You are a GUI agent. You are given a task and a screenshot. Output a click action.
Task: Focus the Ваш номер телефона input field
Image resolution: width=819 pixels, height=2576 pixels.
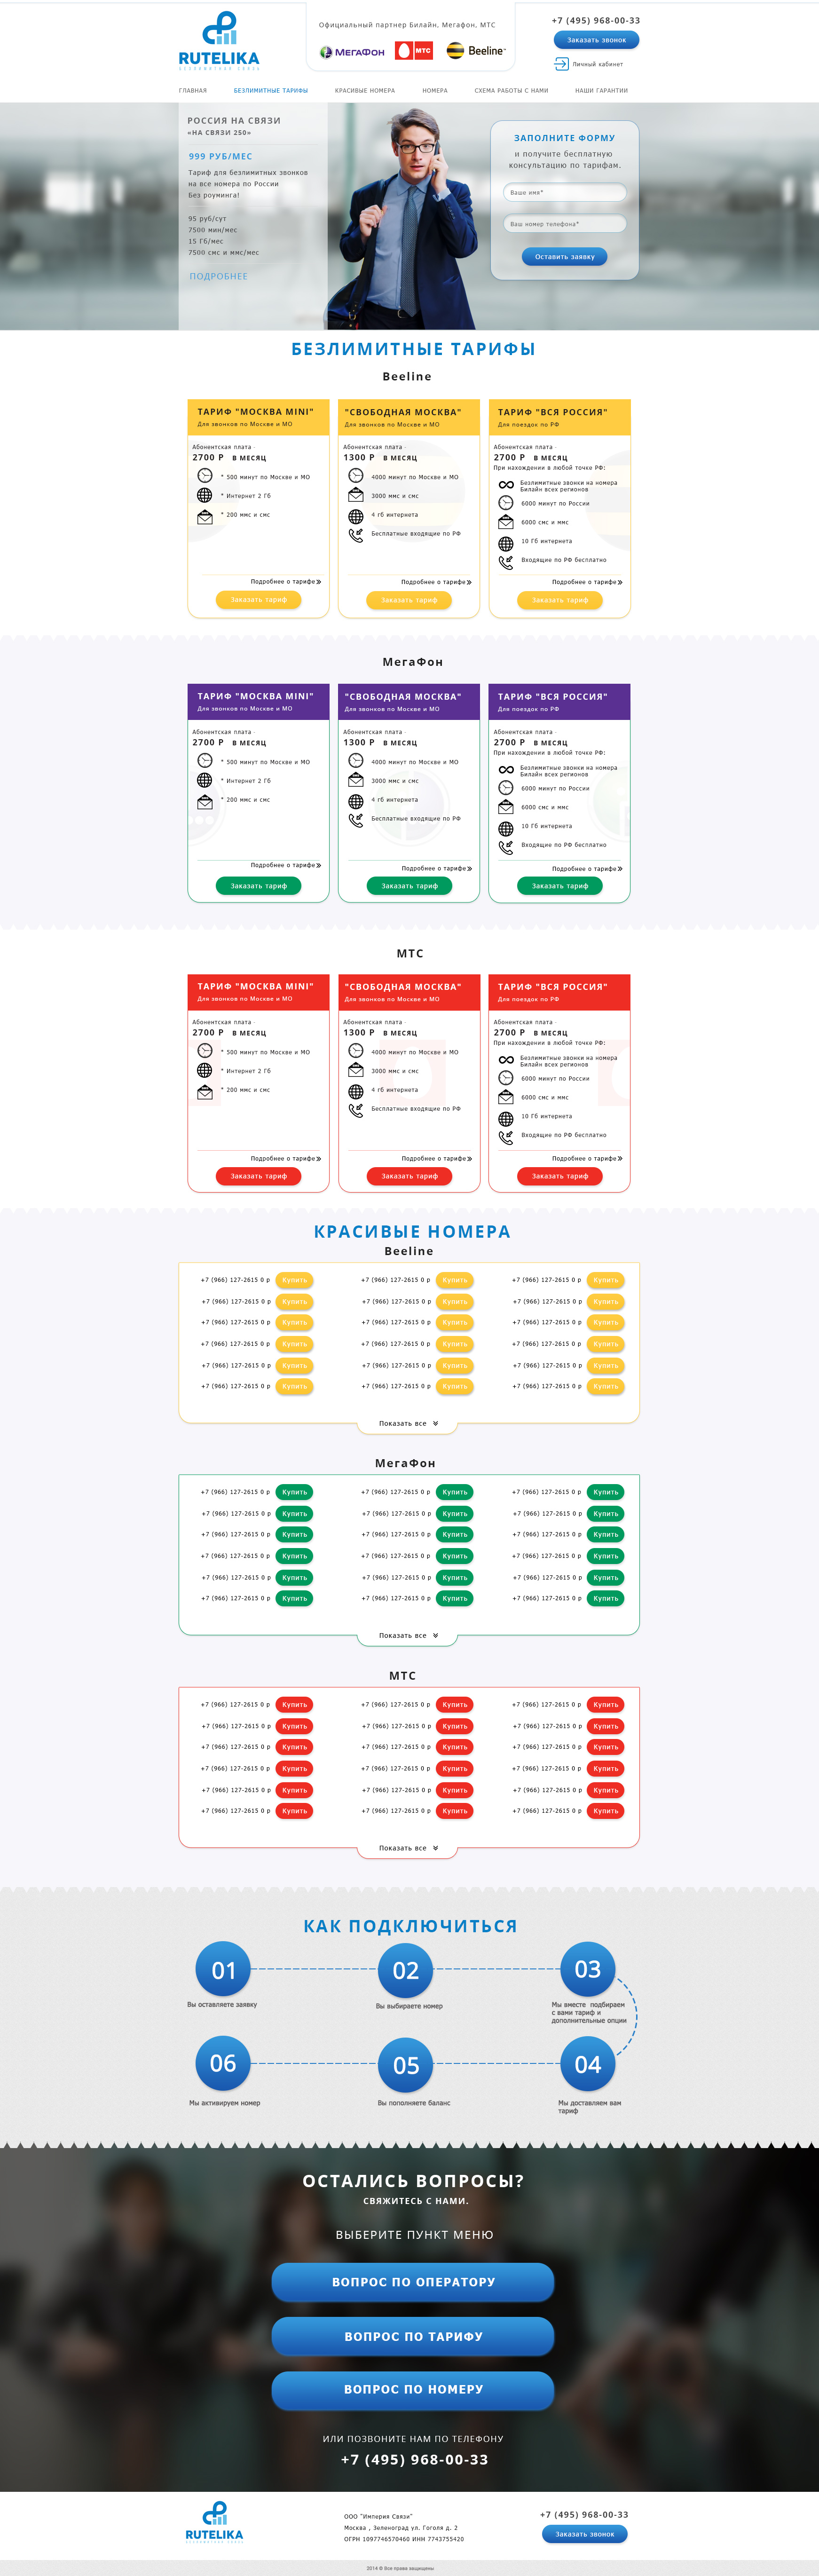(x=564, y=224)
